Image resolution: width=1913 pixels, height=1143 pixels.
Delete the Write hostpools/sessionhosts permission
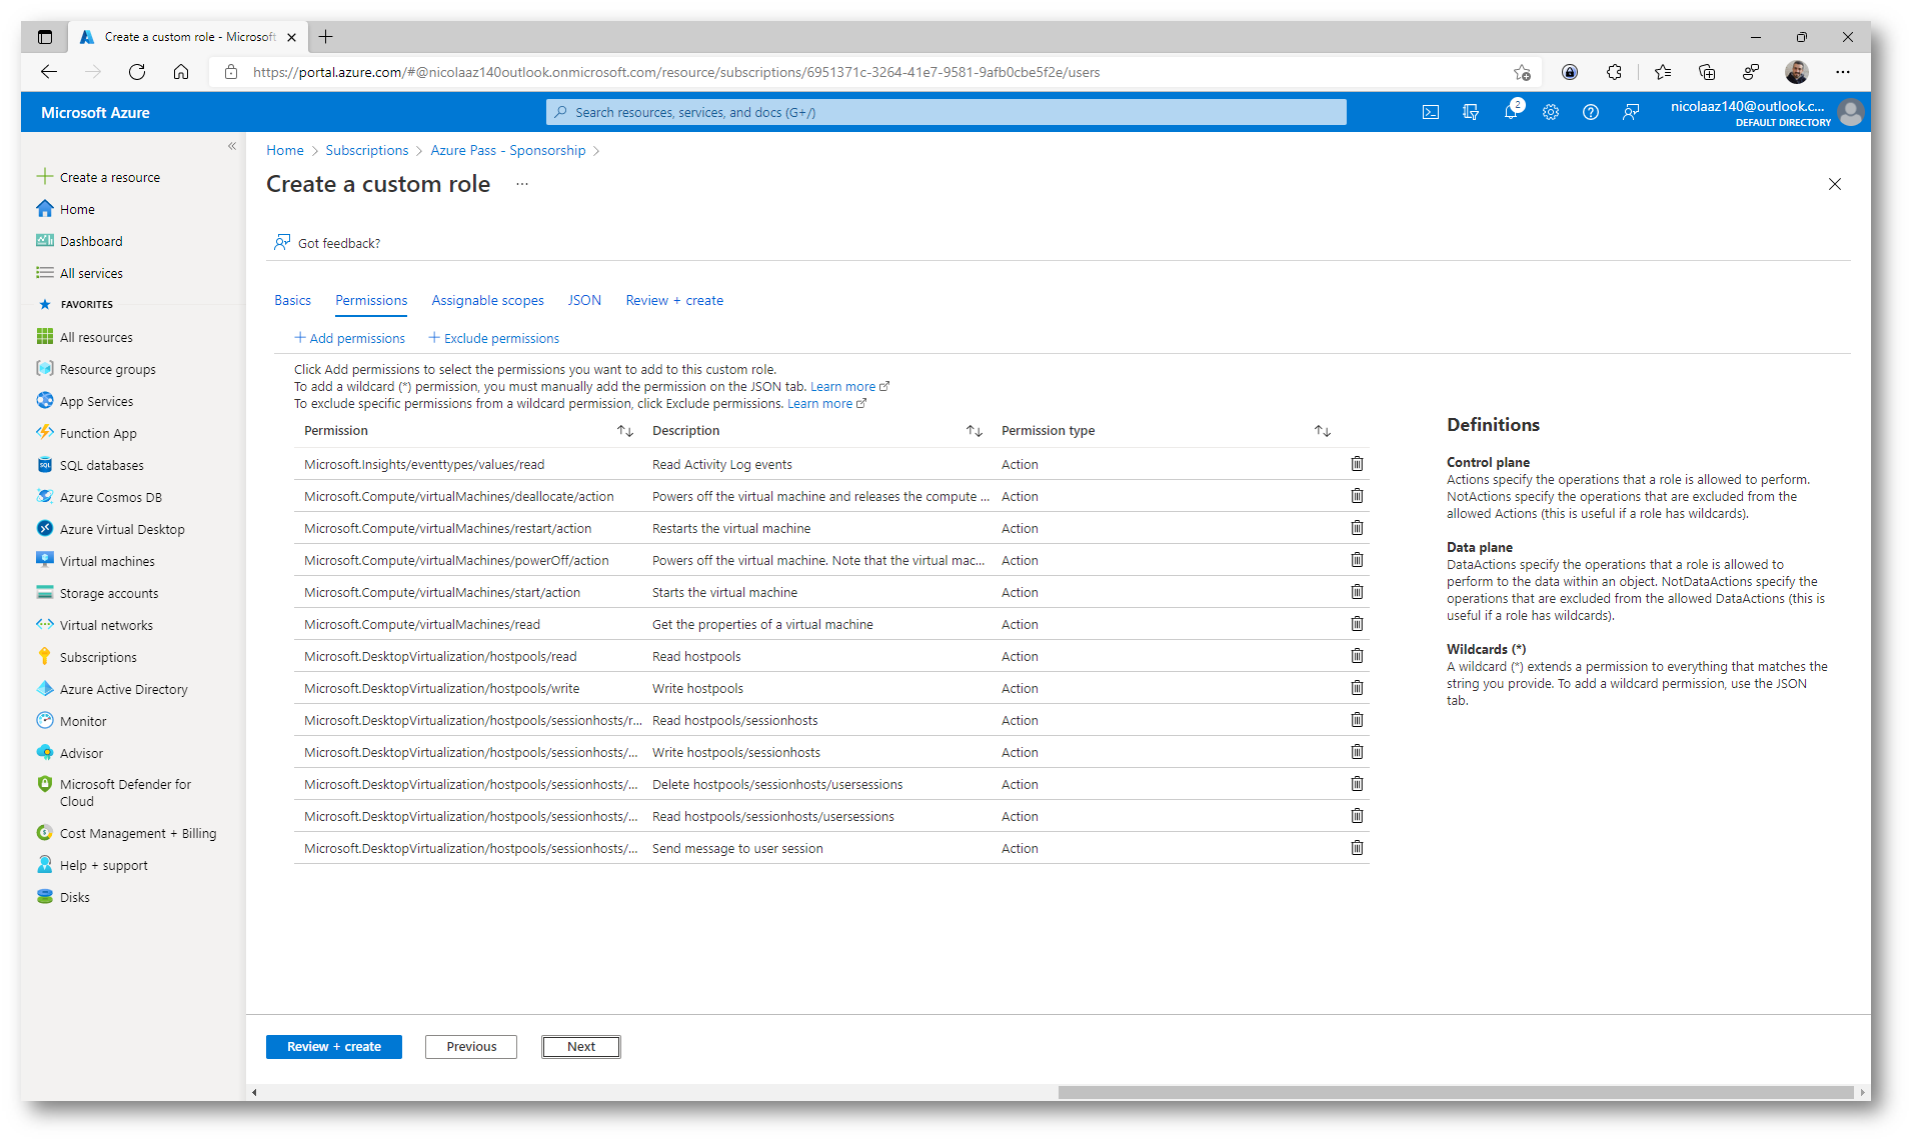click(1357, 752)
